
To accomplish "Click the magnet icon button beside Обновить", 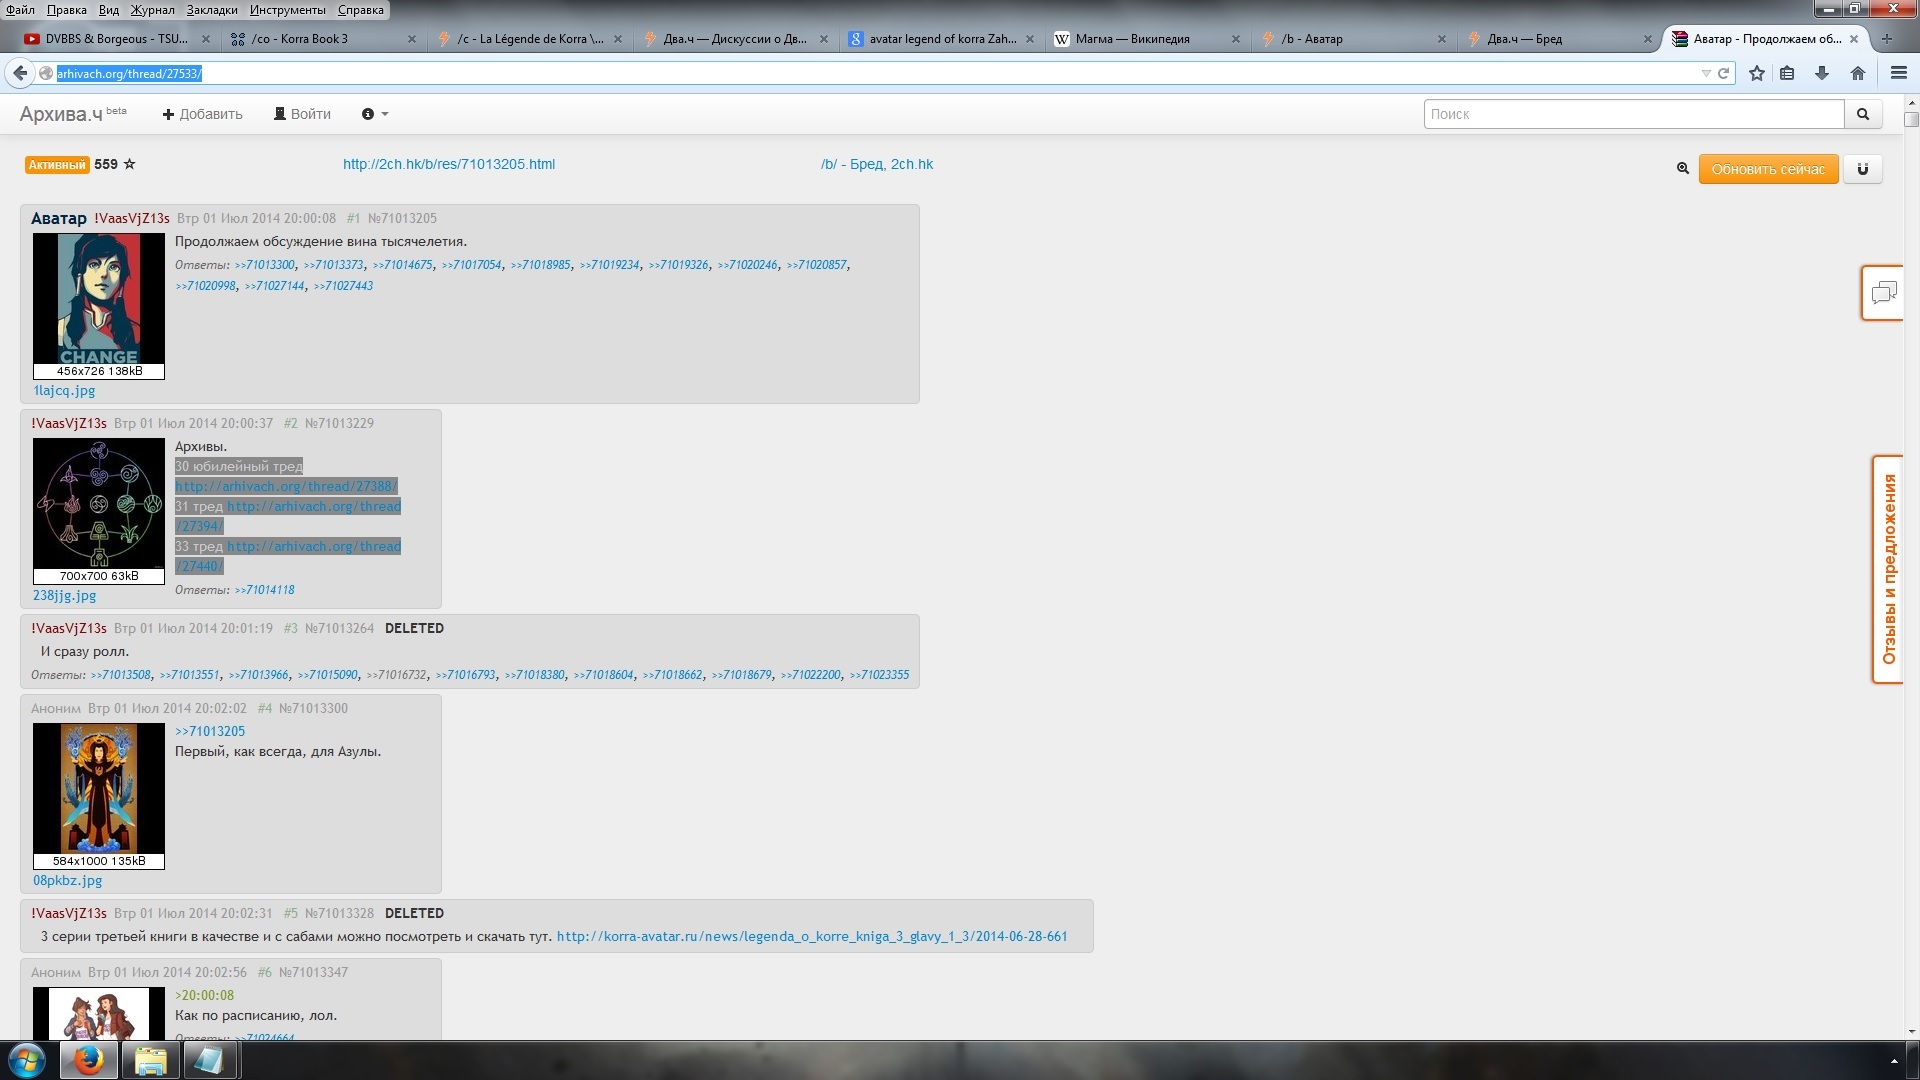I will (x=1862, y=169).
